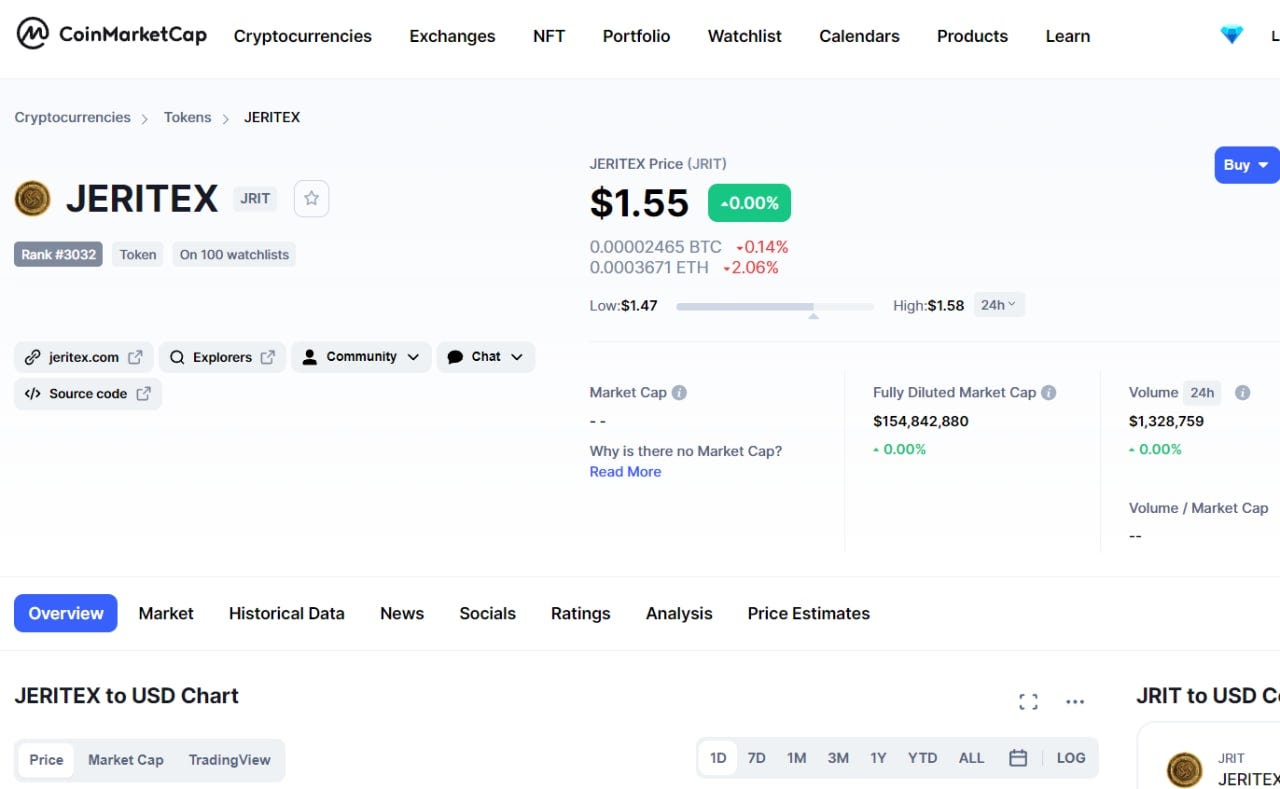Add JERITEX to watchlist with star
Image resolution: width=1280 pixels, height=789 pixels.
coord(311,198)
